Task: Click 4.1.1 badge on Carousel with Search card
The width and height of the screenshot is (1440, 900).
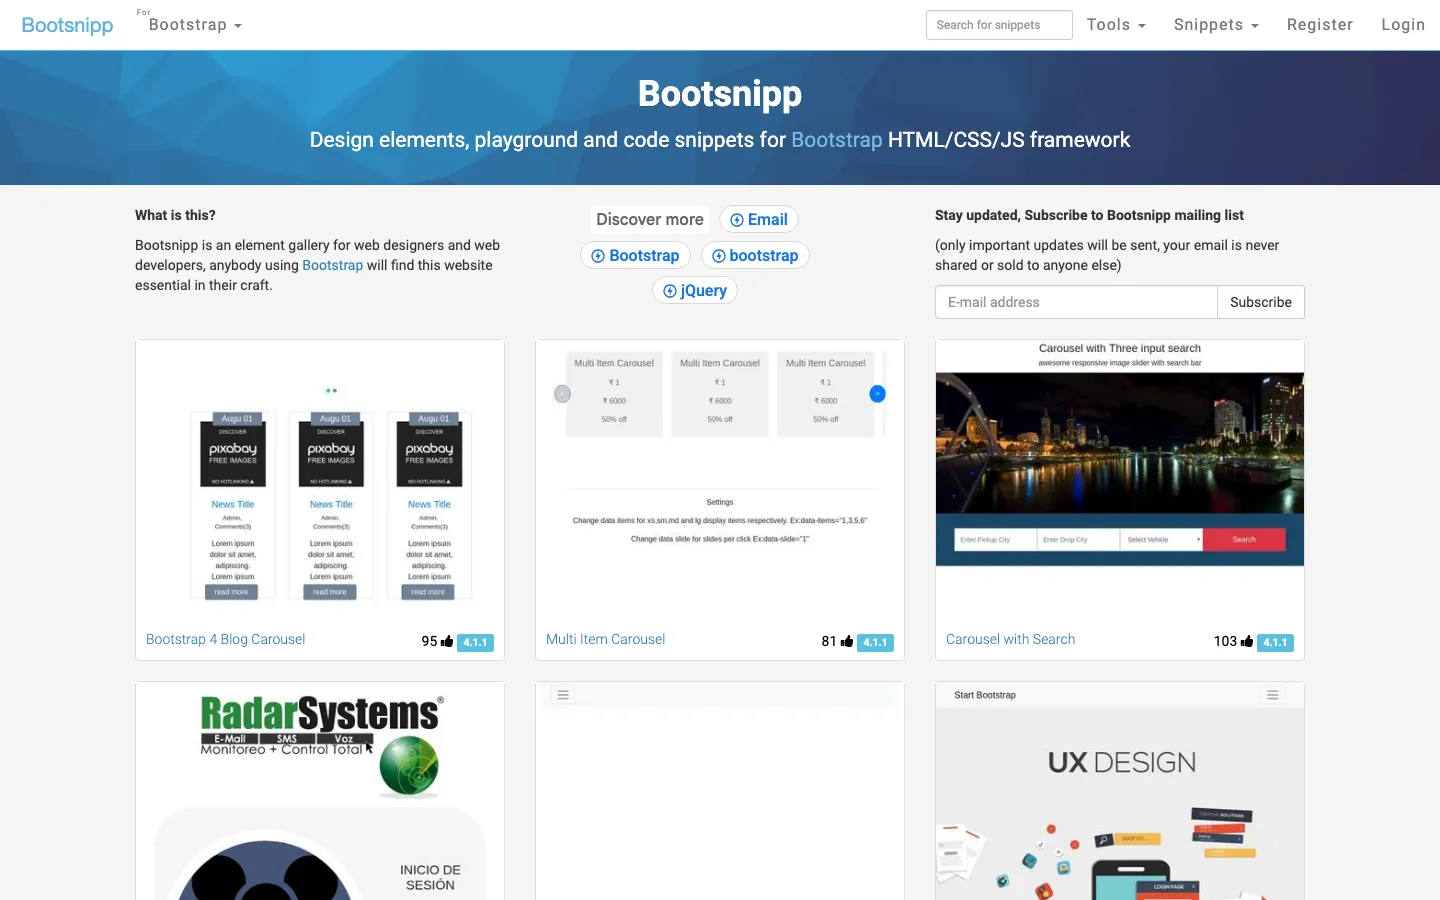Action: 1275,643
